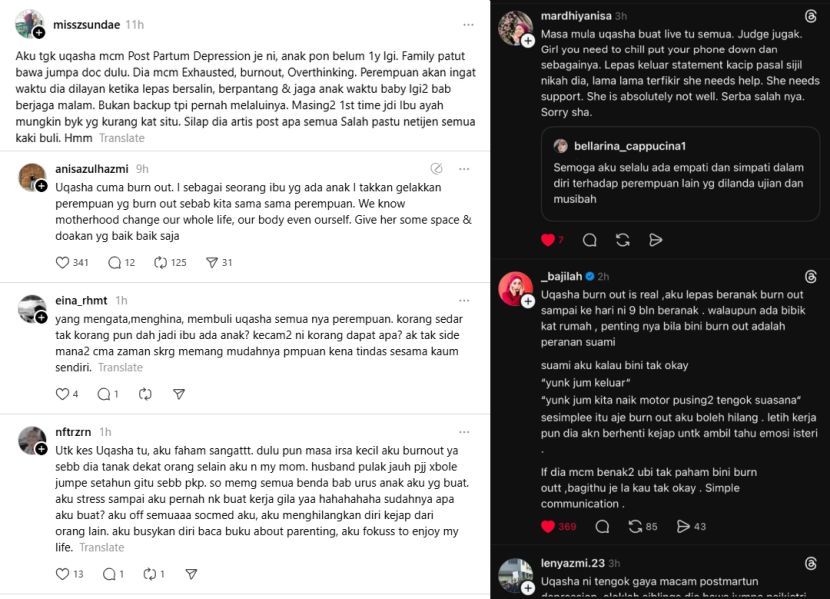The height and width of the screenshot is (599, 830).
Task: Comment on mardhiyanisa's post
Action: [590, 240]
